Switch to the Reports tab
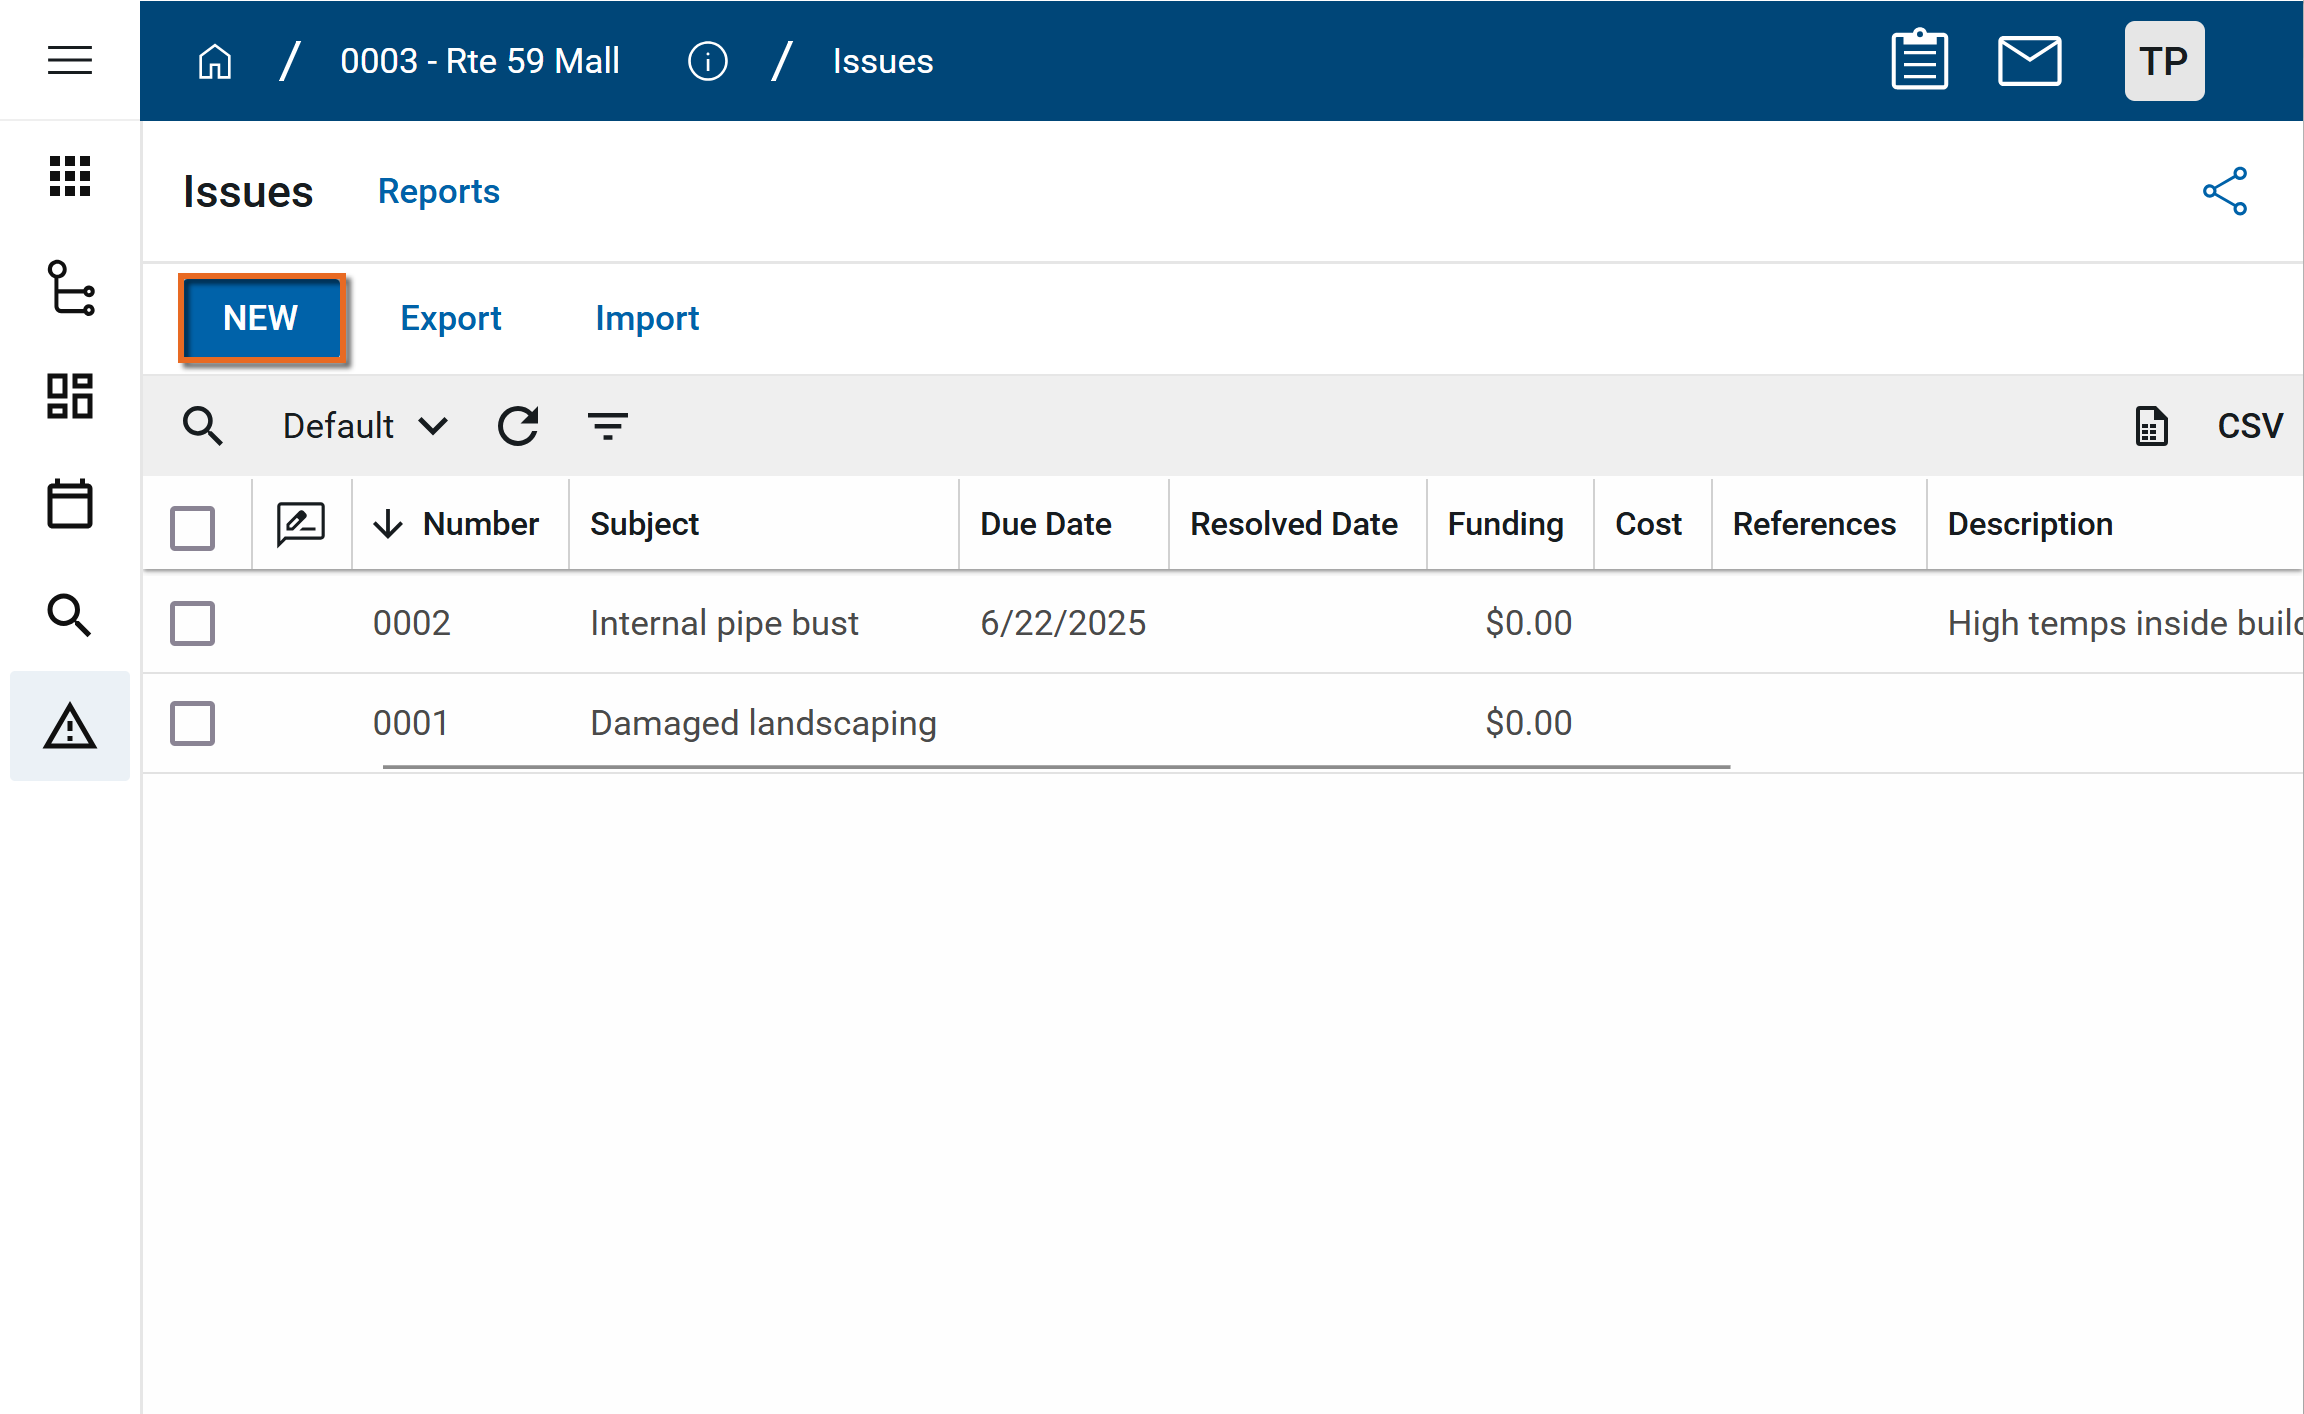The width and height of the screenshot is (2304, 1414). [438, 191]
